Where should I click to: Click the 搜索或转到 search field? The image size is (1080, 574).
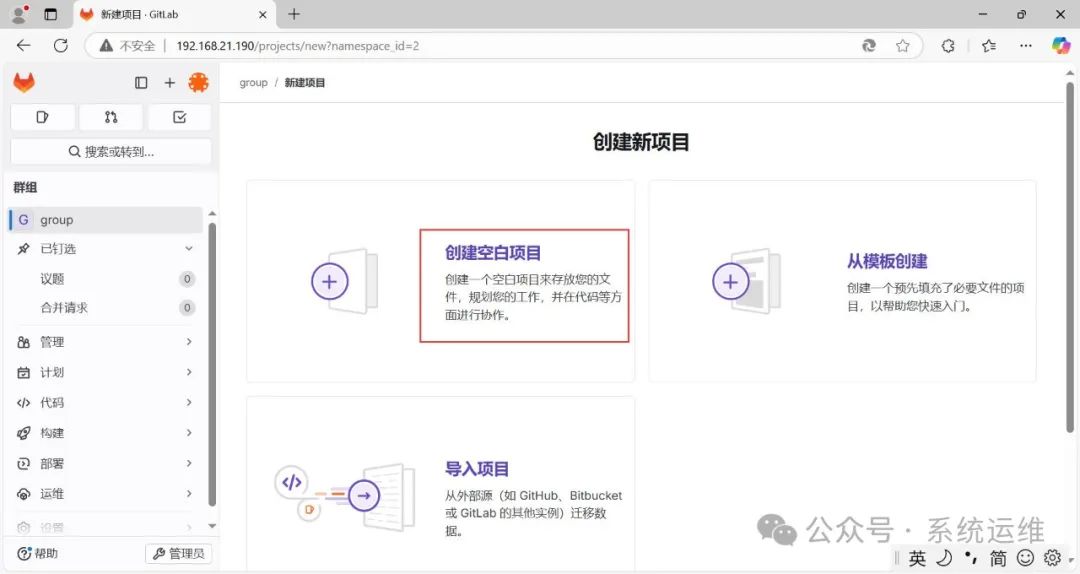(x=111, y=152)
